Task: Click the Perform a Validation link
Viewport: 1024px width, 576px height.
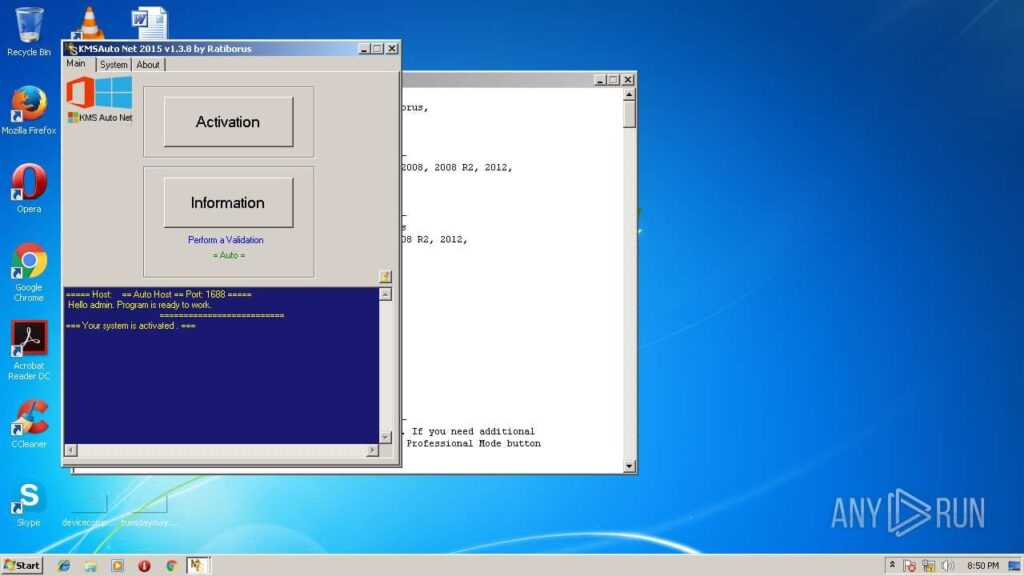Action: pos(225,240)
